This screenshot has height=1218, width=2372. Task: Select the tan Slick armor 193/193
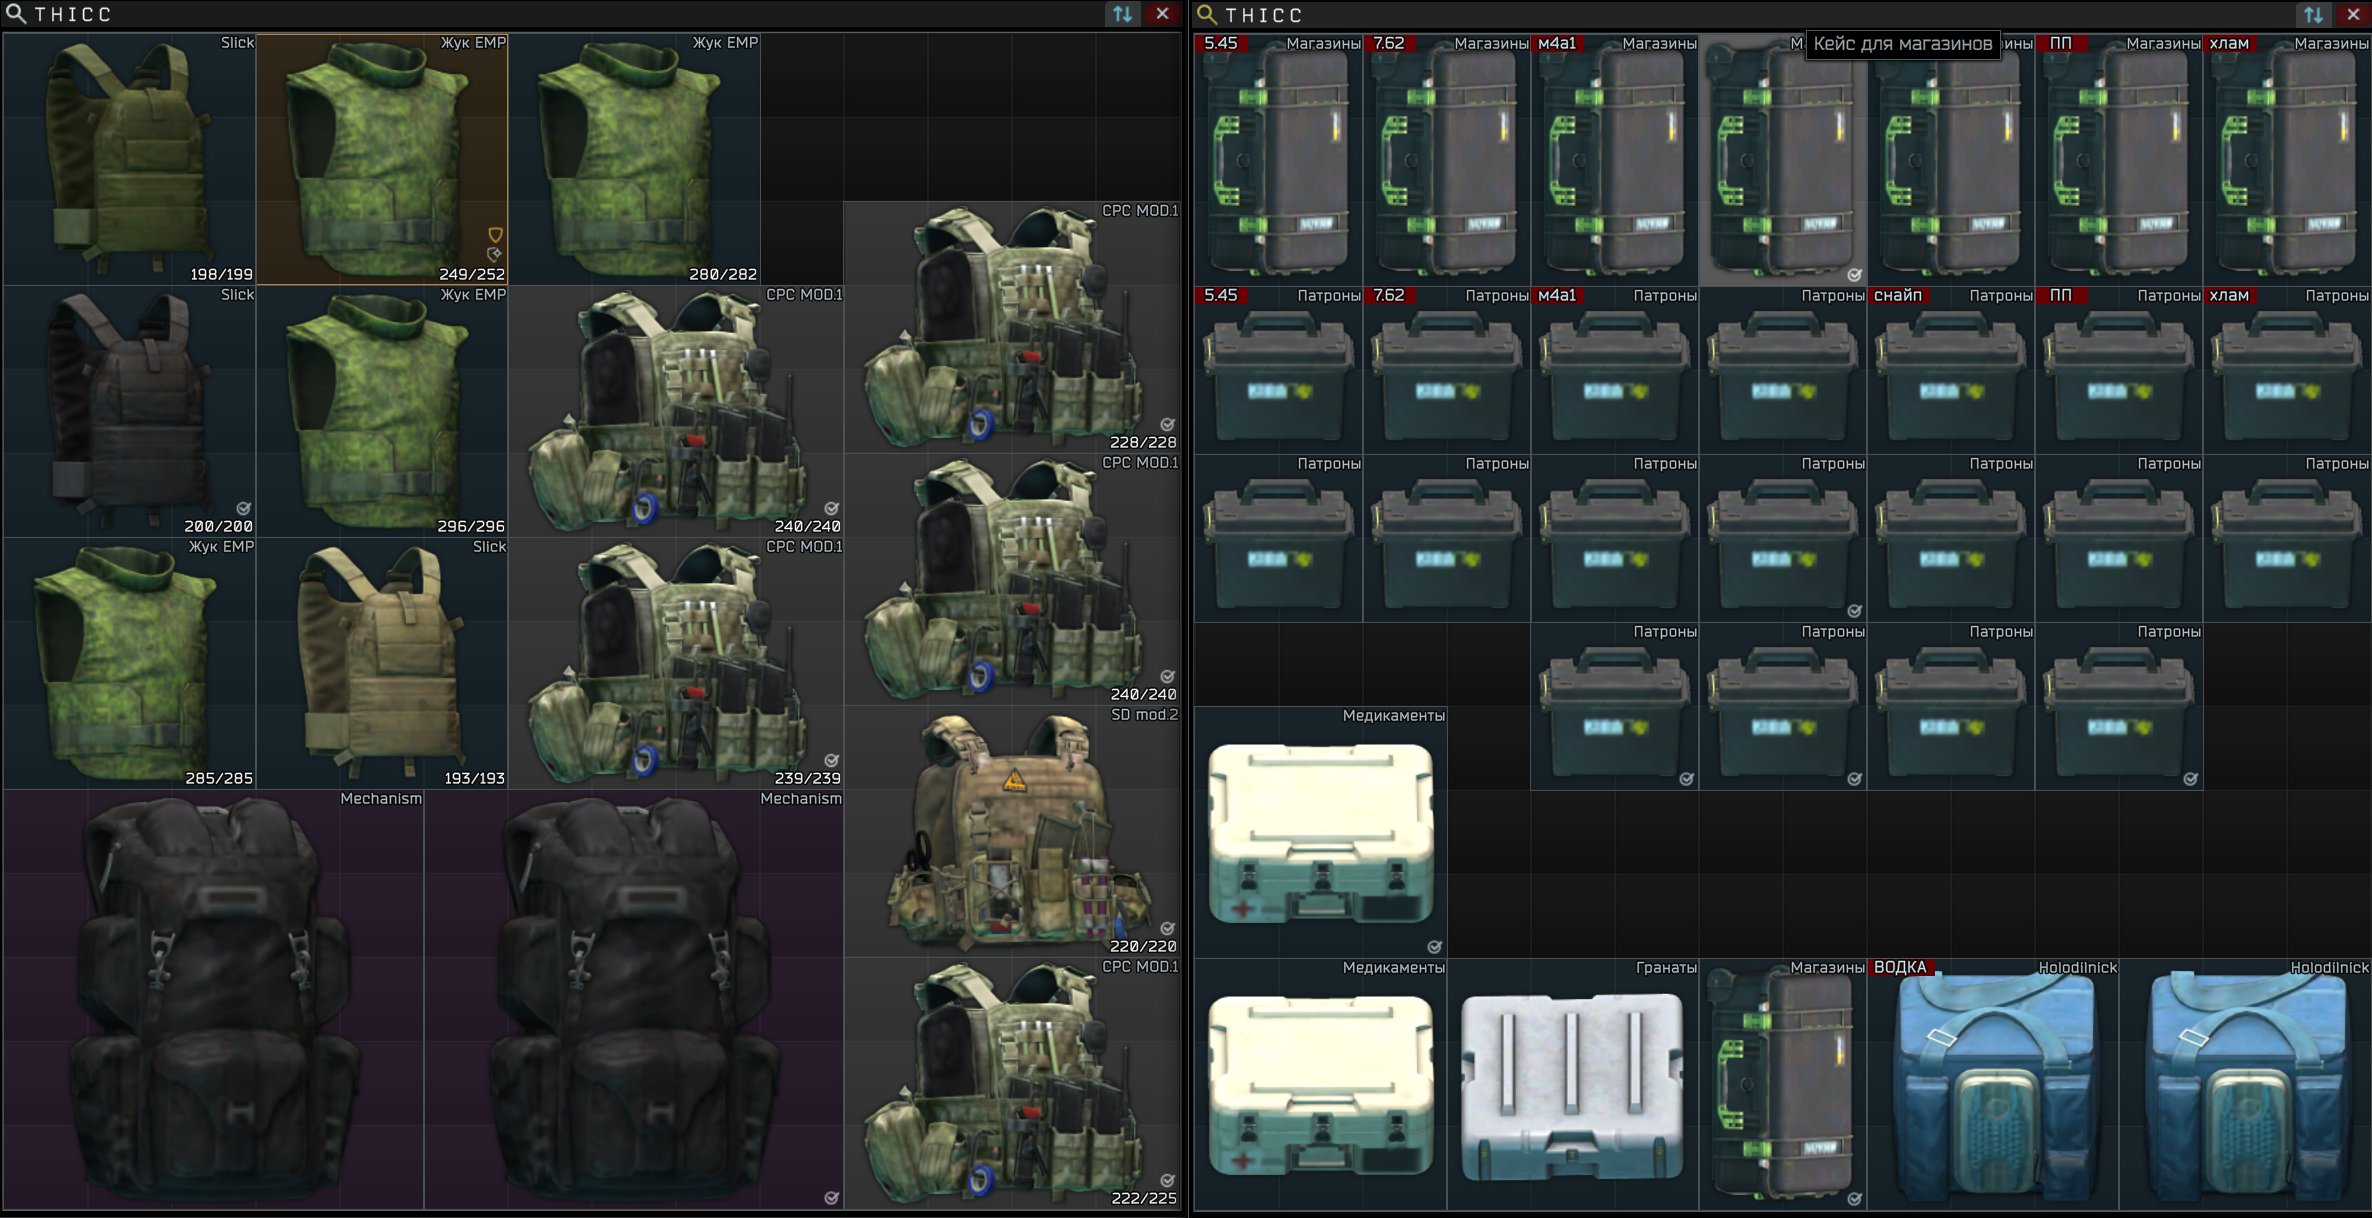381,664
